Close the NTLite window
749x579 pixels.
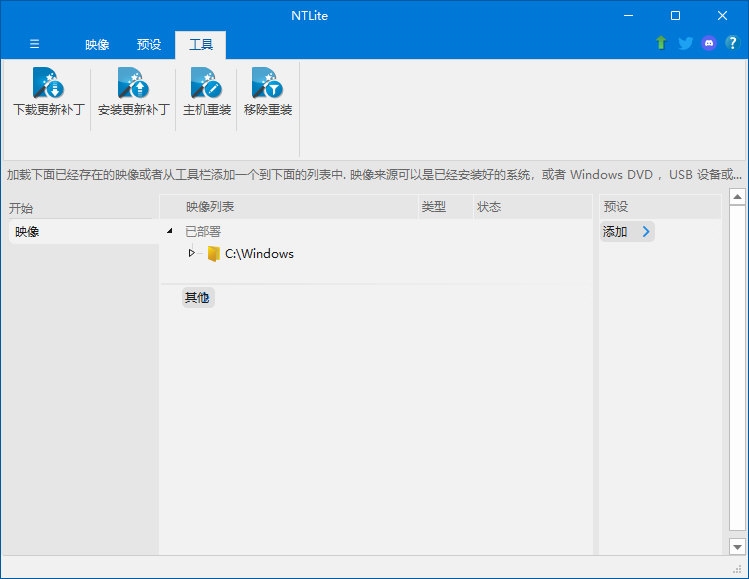pos(722,15)
